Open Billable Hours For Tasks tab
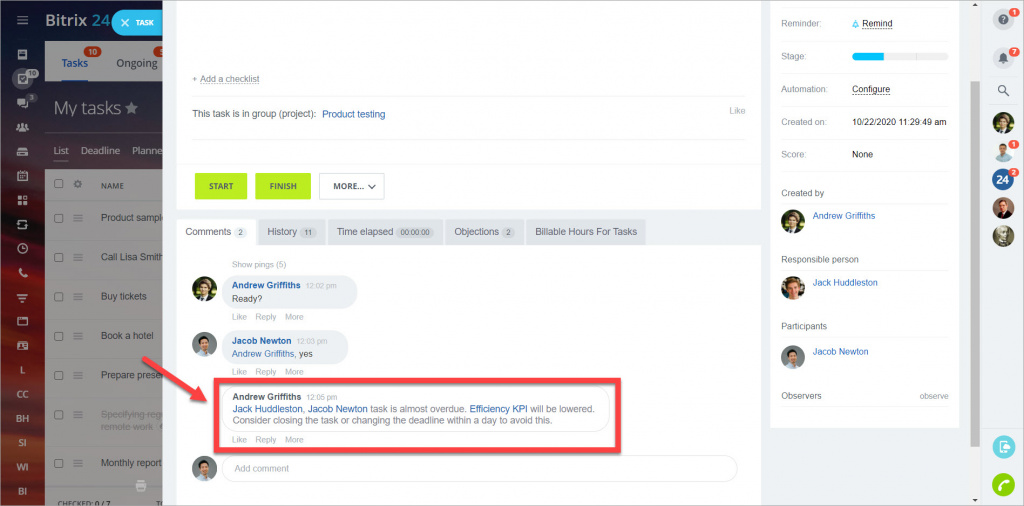The height and width of the screenshot is (506, 1024). (586, 232)
